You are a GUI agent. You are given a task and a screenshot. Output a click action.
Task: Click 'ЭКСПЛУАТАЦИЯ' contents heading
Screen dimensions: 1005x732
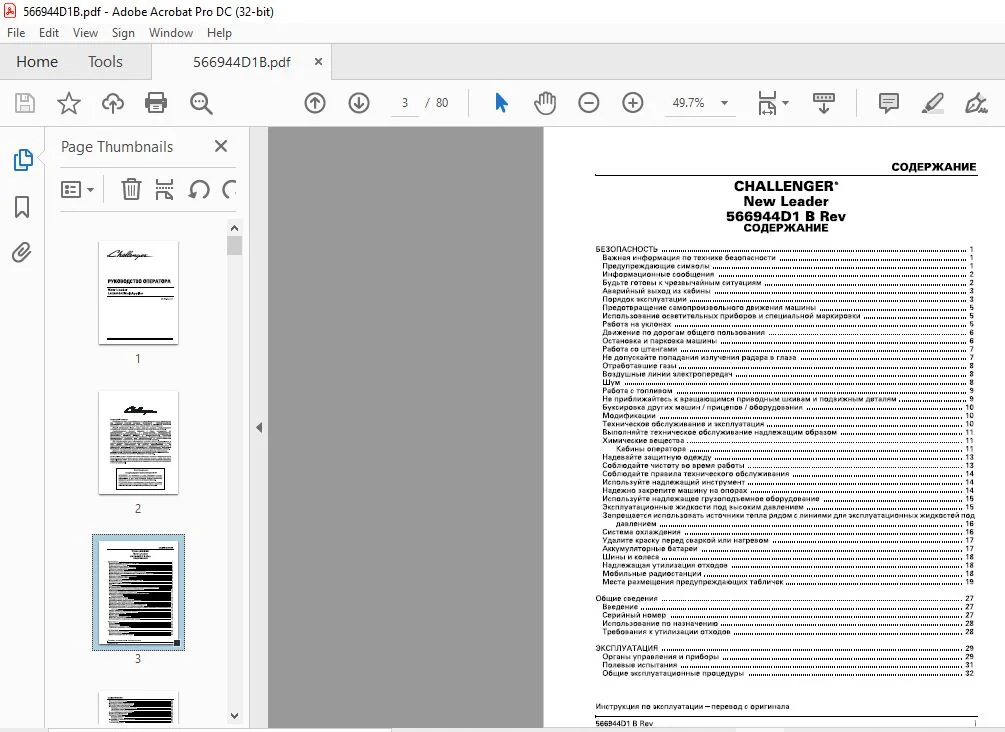(x=626, y=649)
